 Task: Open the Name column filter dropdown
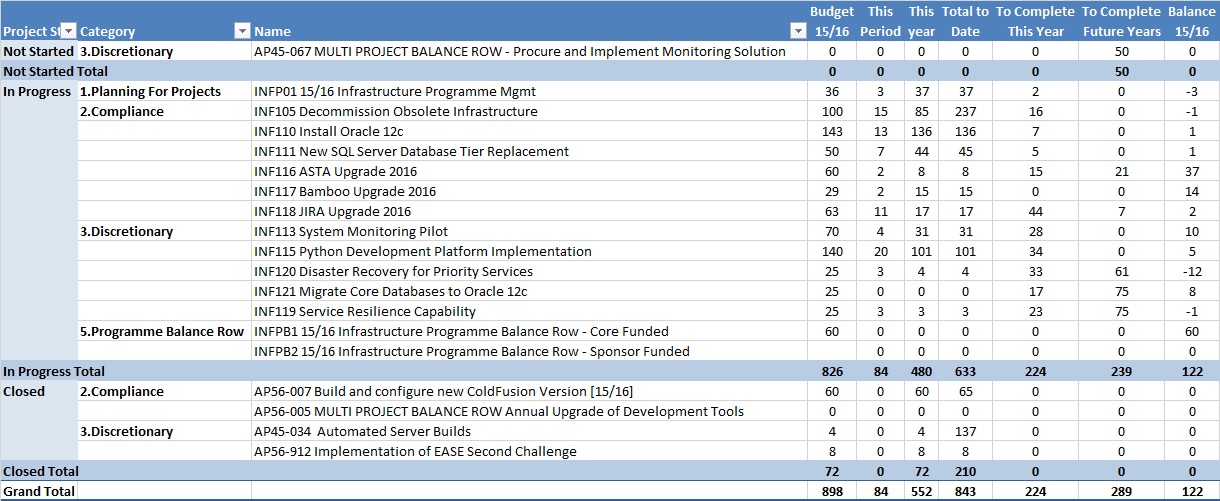(x=797, y=31)
